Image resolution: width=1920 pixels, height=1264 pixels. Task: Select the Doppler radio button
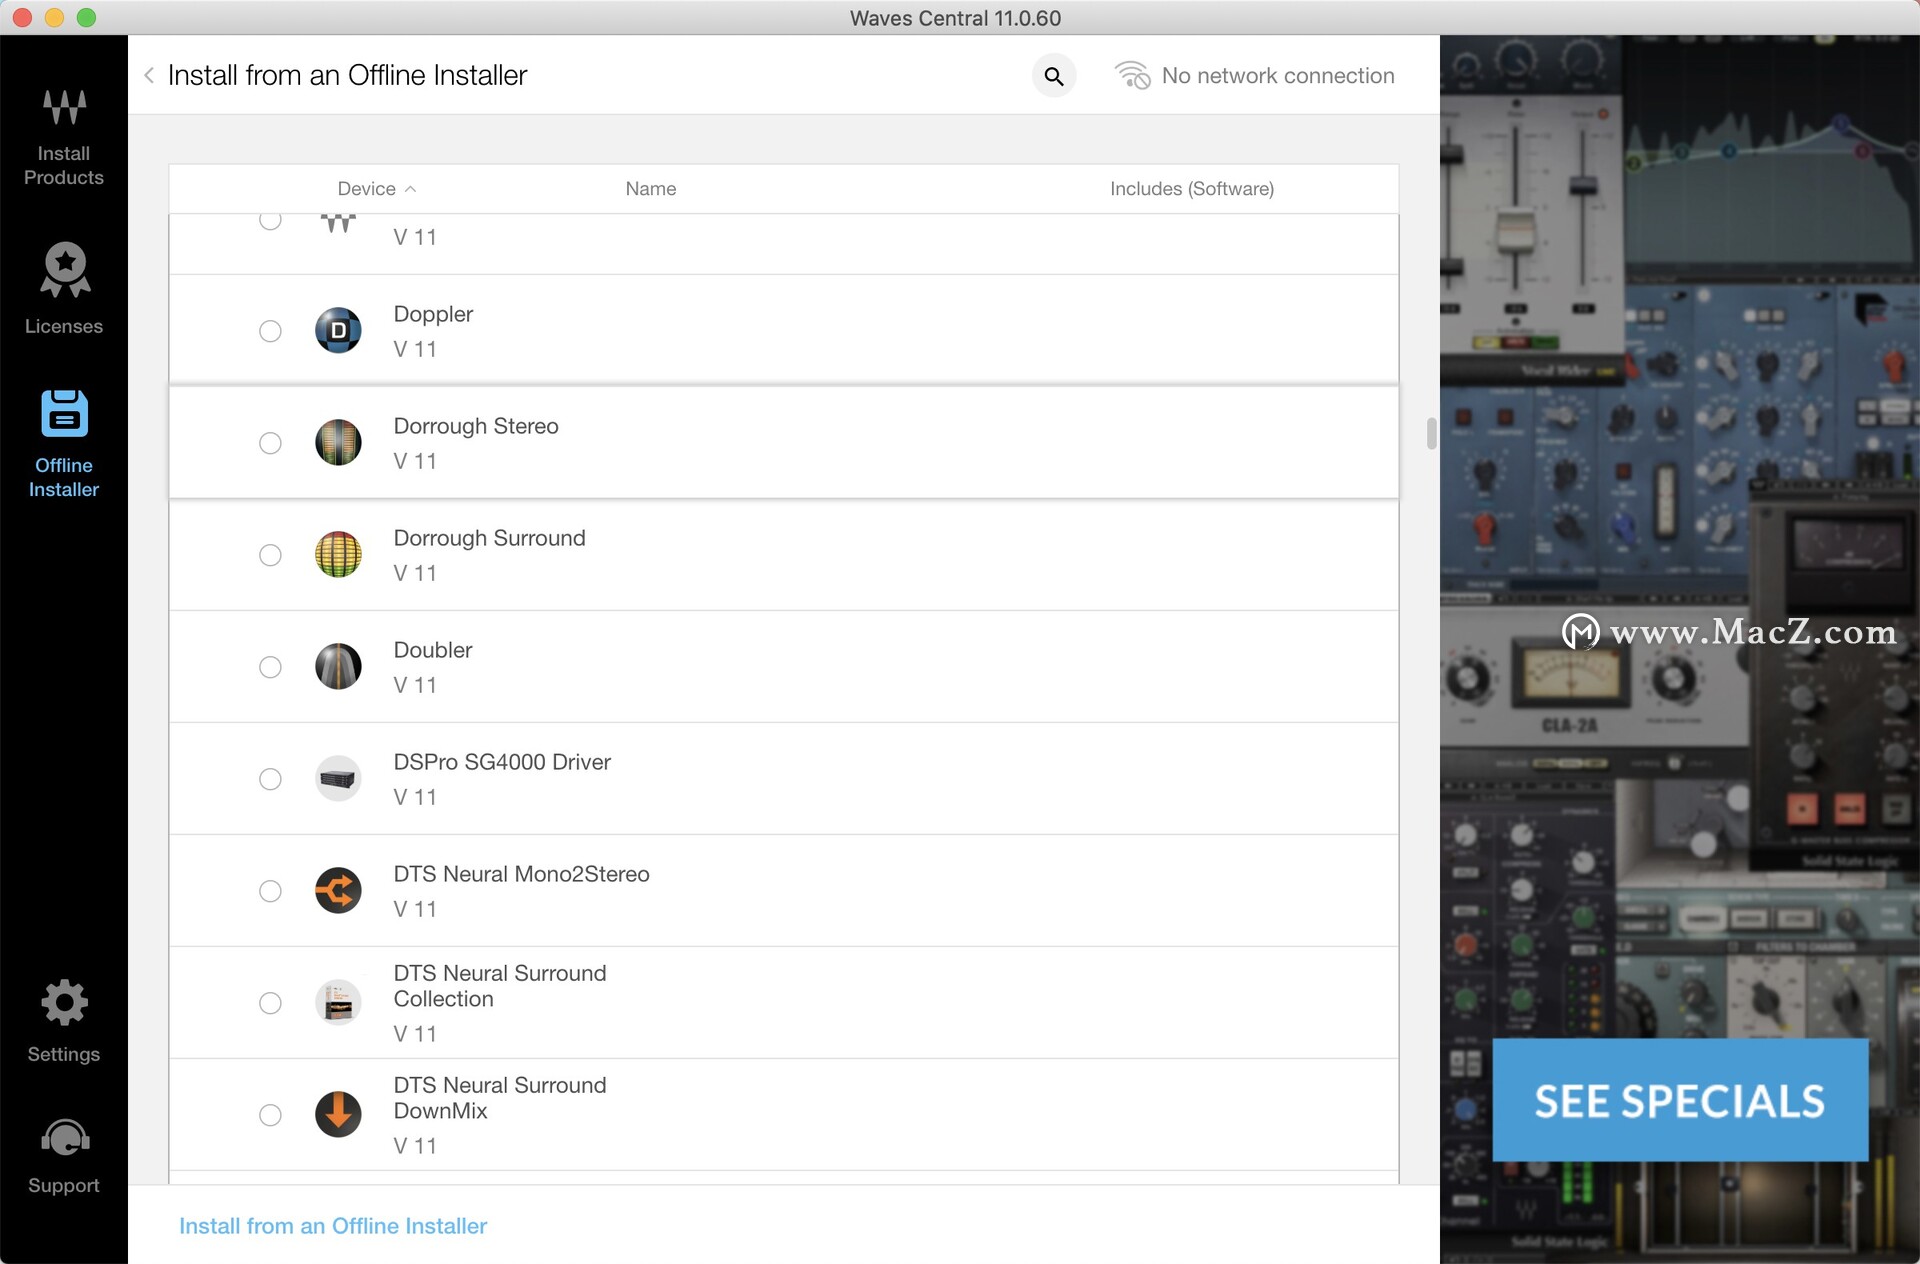click(270, 331)
